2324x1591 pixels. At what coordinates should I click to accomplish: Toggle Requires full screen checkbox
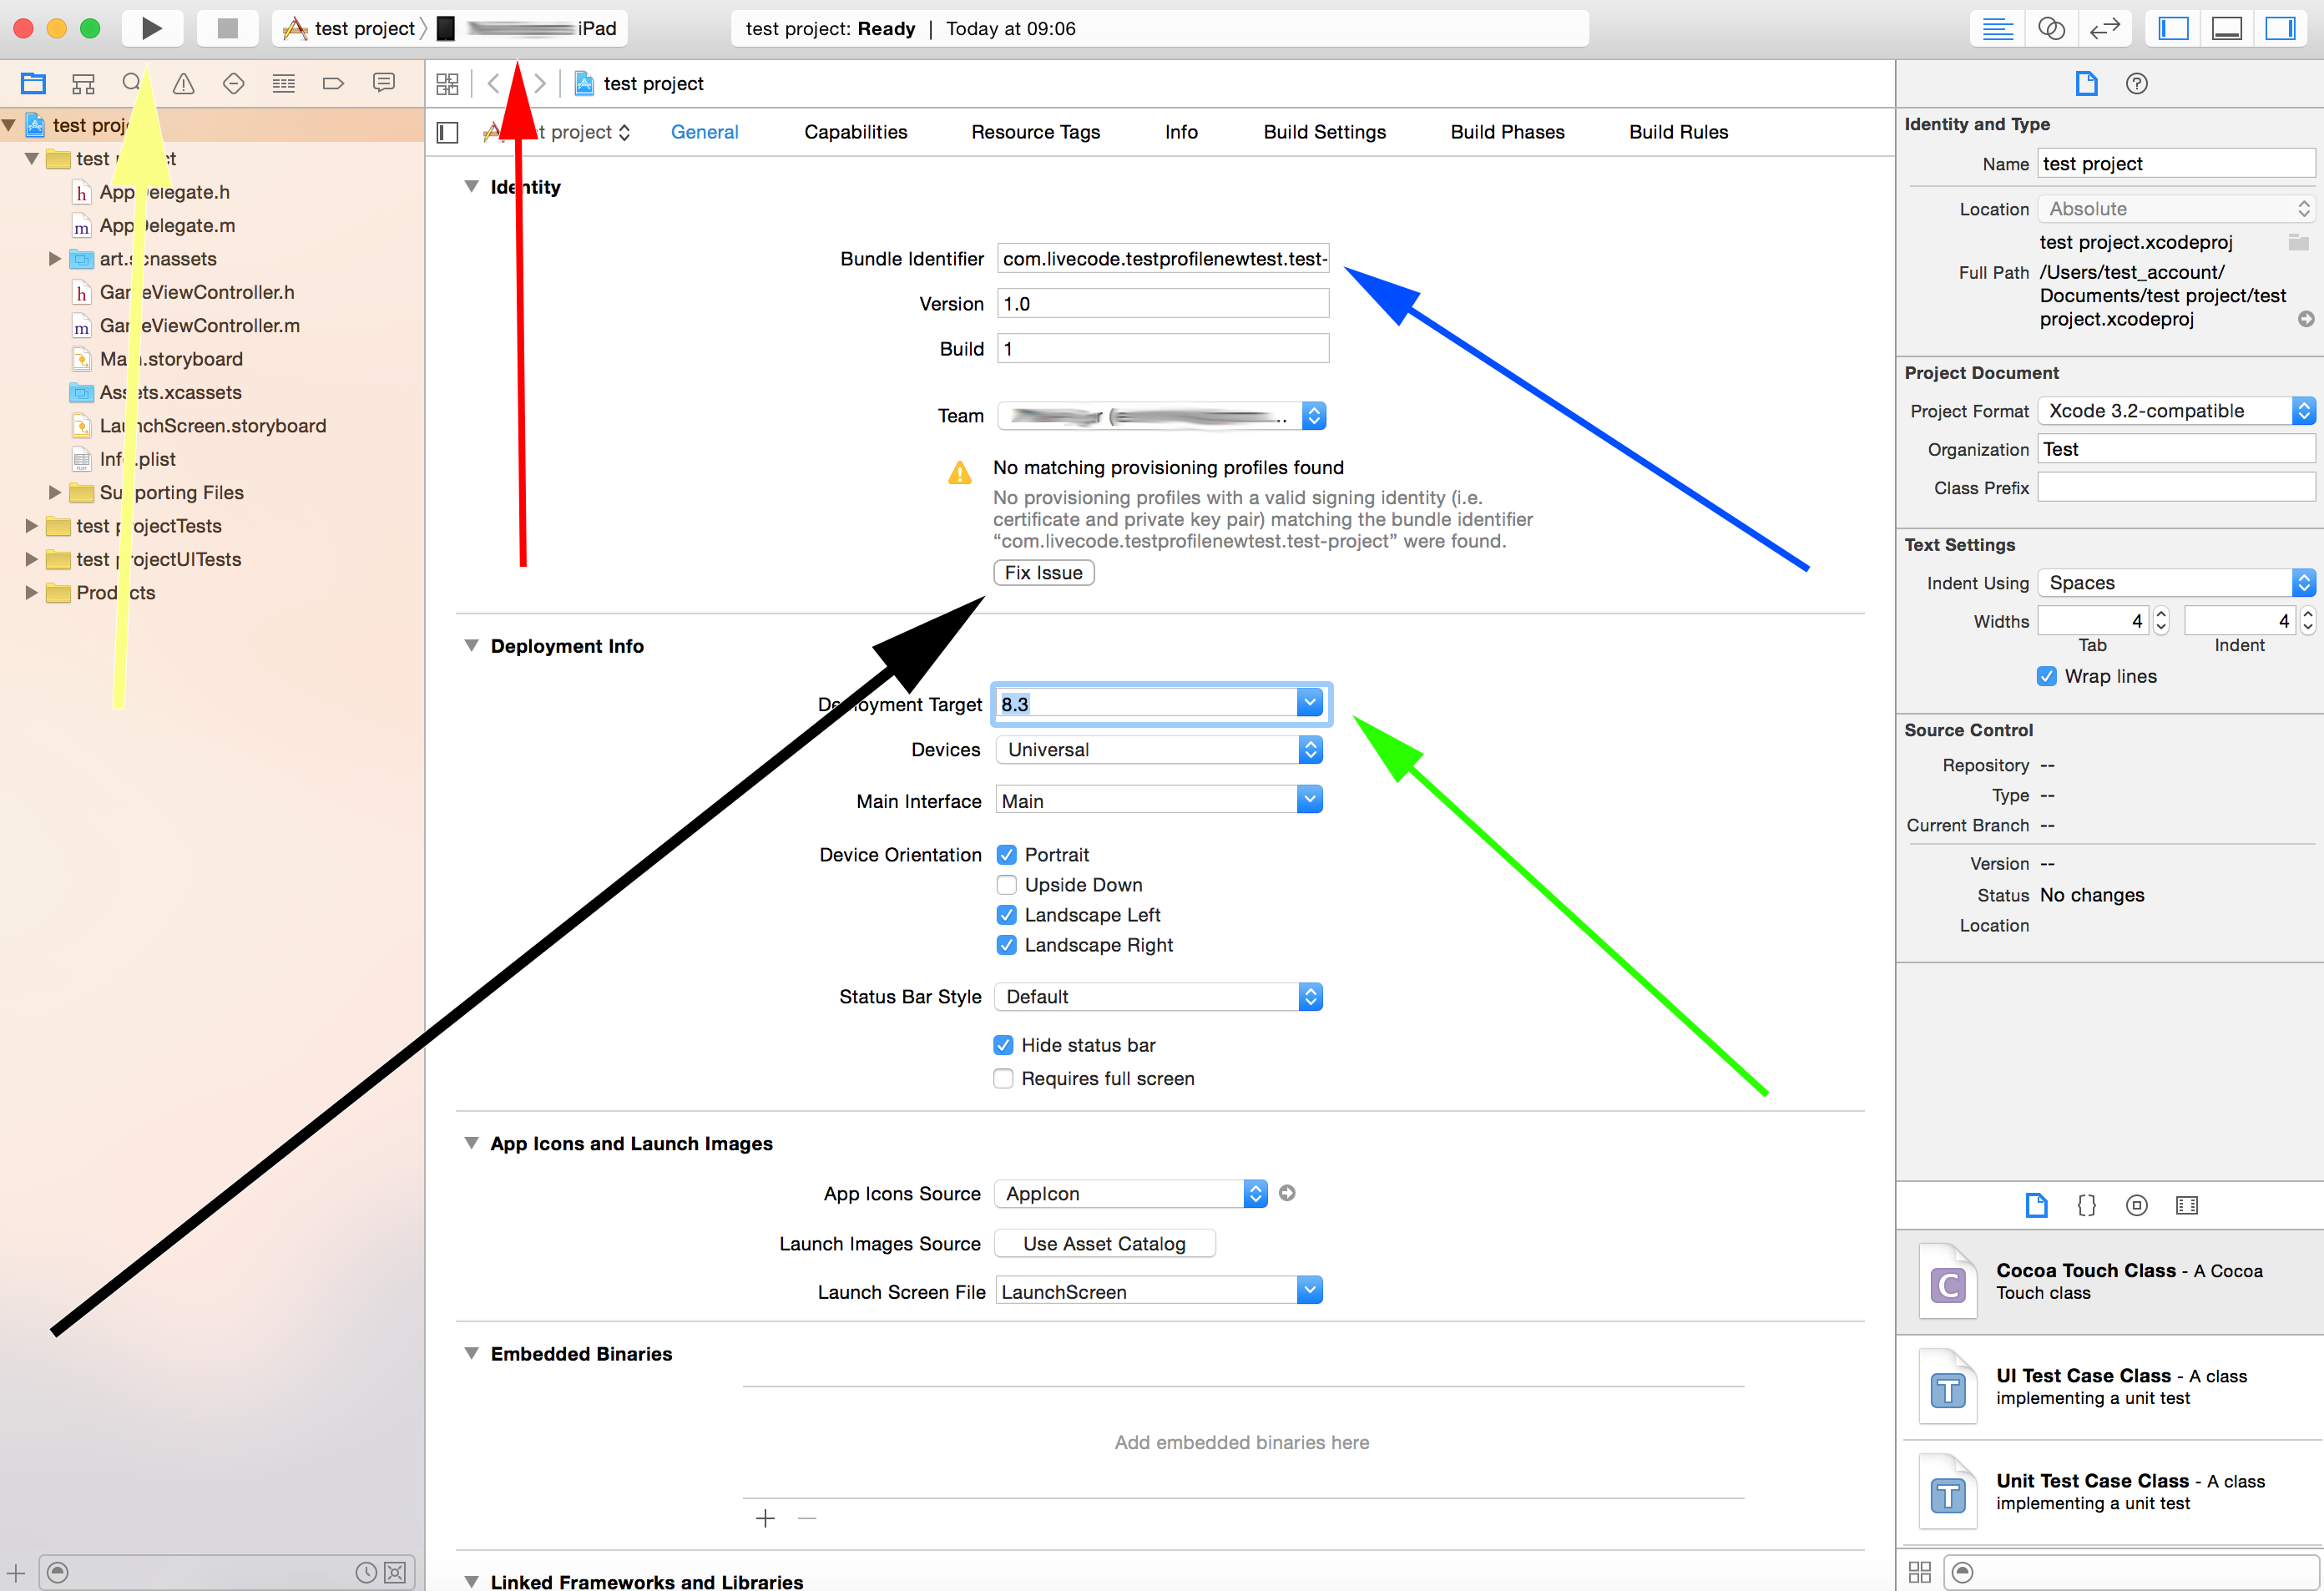pos(1003,1079)
